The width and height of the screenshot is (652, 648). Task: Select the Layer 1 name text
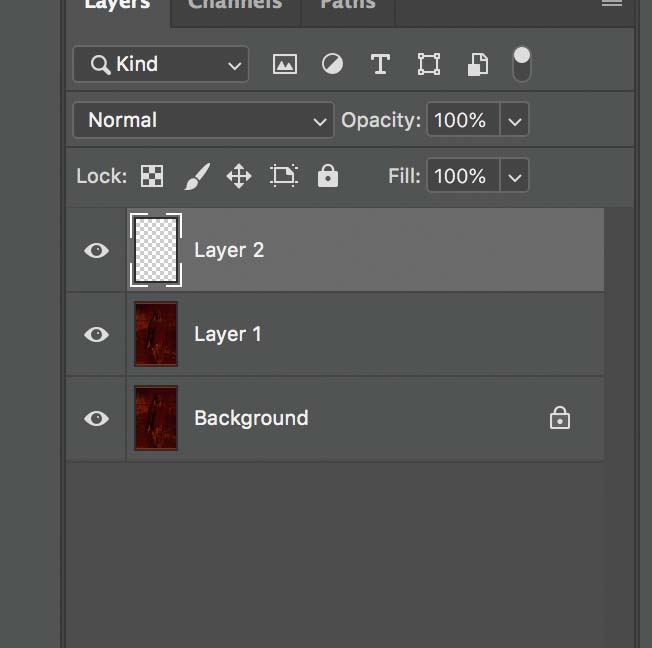pos(228,334)
